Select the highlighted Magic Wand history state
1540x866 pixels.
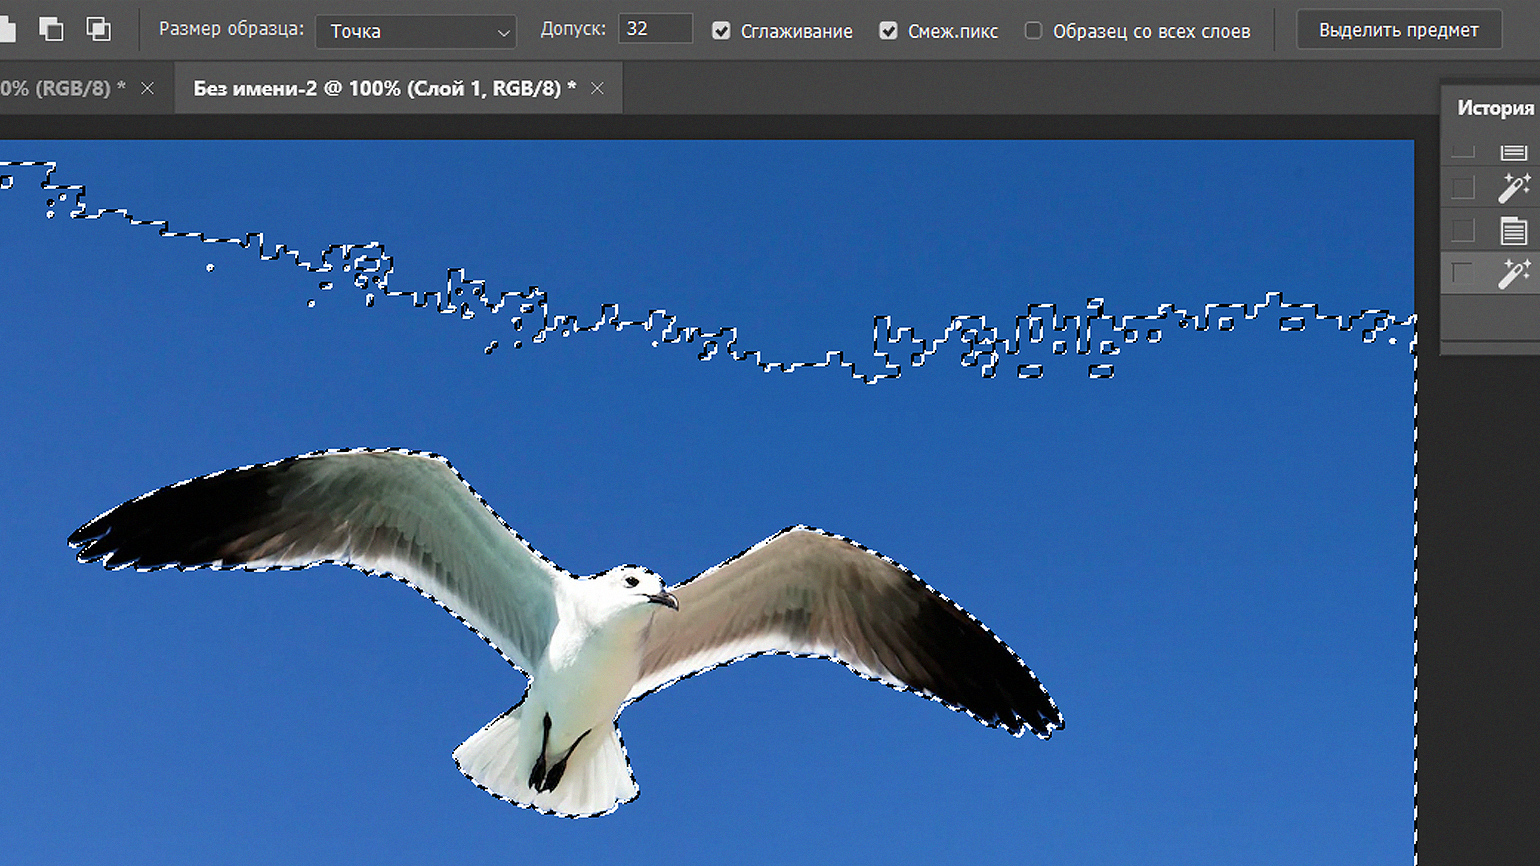pyautogui.click(x=1513, y=272)
